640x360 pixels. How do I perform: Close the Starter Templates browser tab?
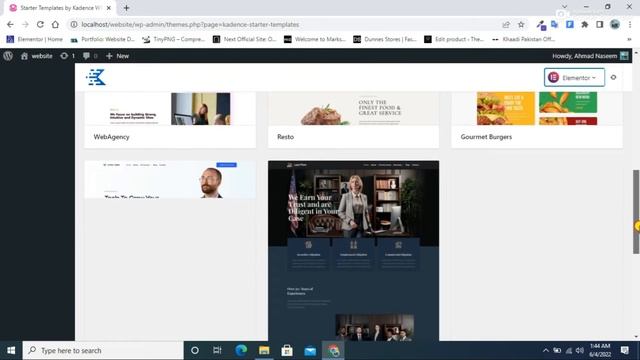(109, 8)
